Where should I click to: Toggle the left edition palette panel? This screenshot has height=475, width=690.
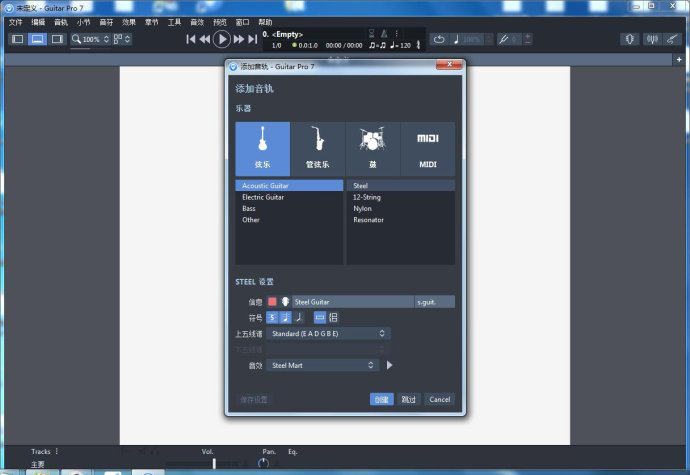(18, 39)
